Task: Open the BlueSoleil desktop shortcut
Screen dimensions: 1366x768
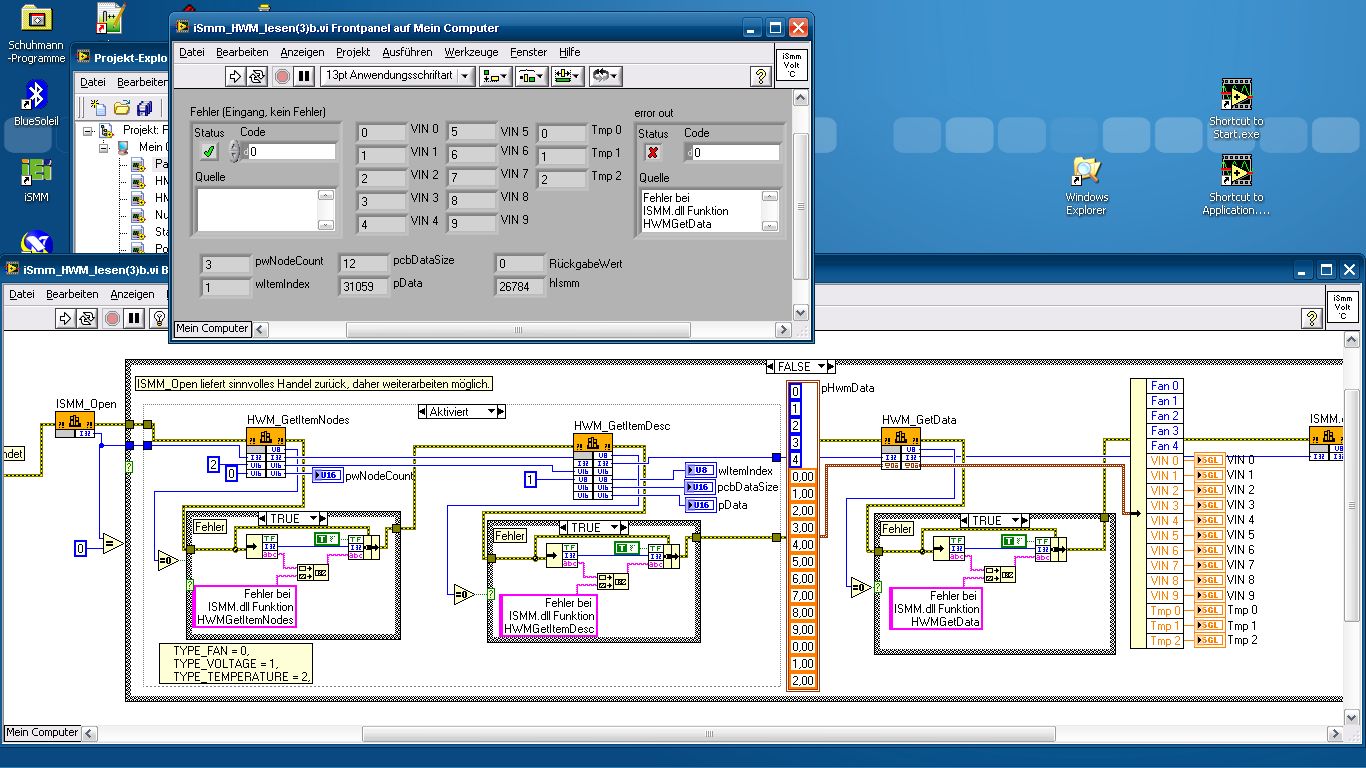Action: point(36,97)
